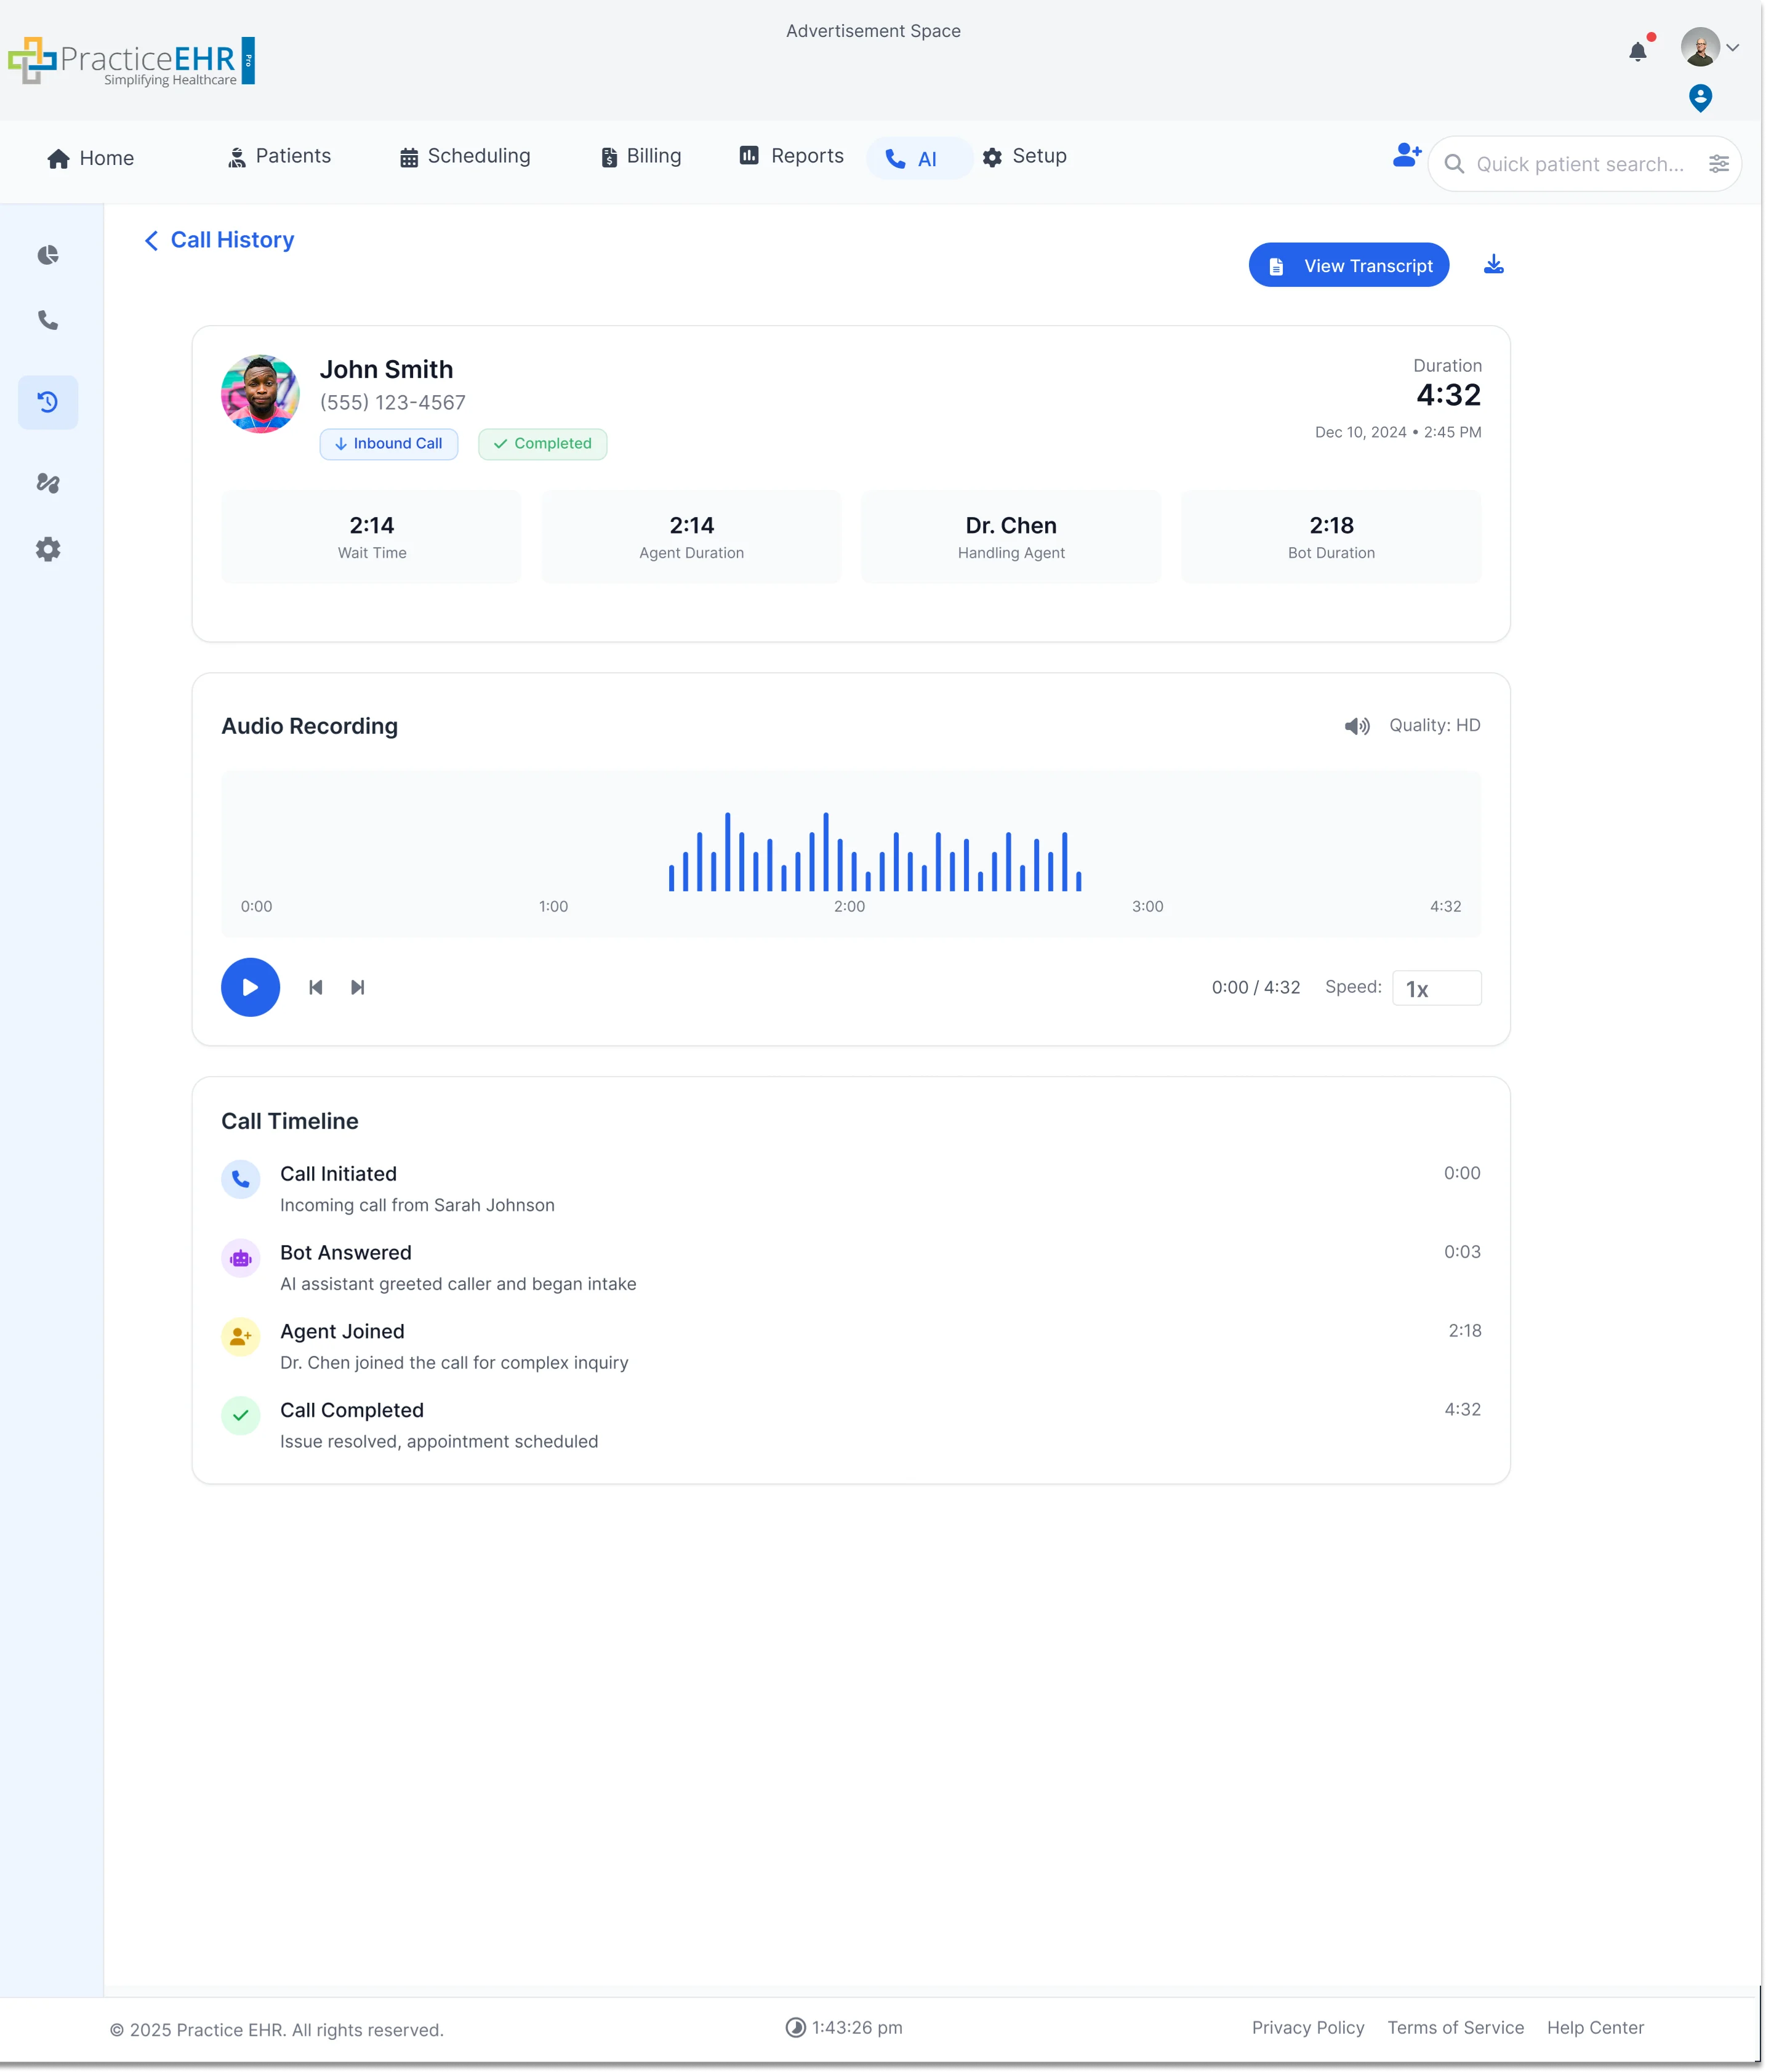Skip to the next track
This screenshot has width=1766, height=2072.
point(357,987)
